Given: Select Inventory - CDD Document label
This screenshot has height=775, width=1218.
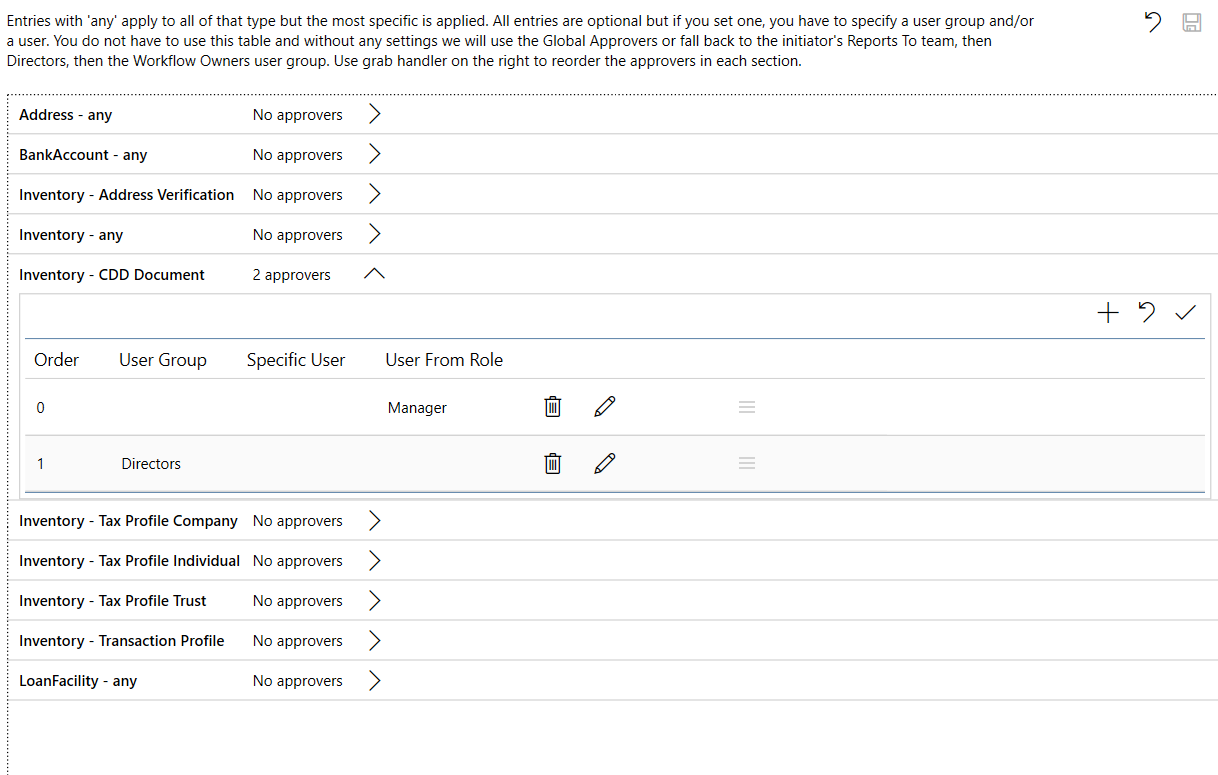Looking at the screenshot, I should coord(112,275).
